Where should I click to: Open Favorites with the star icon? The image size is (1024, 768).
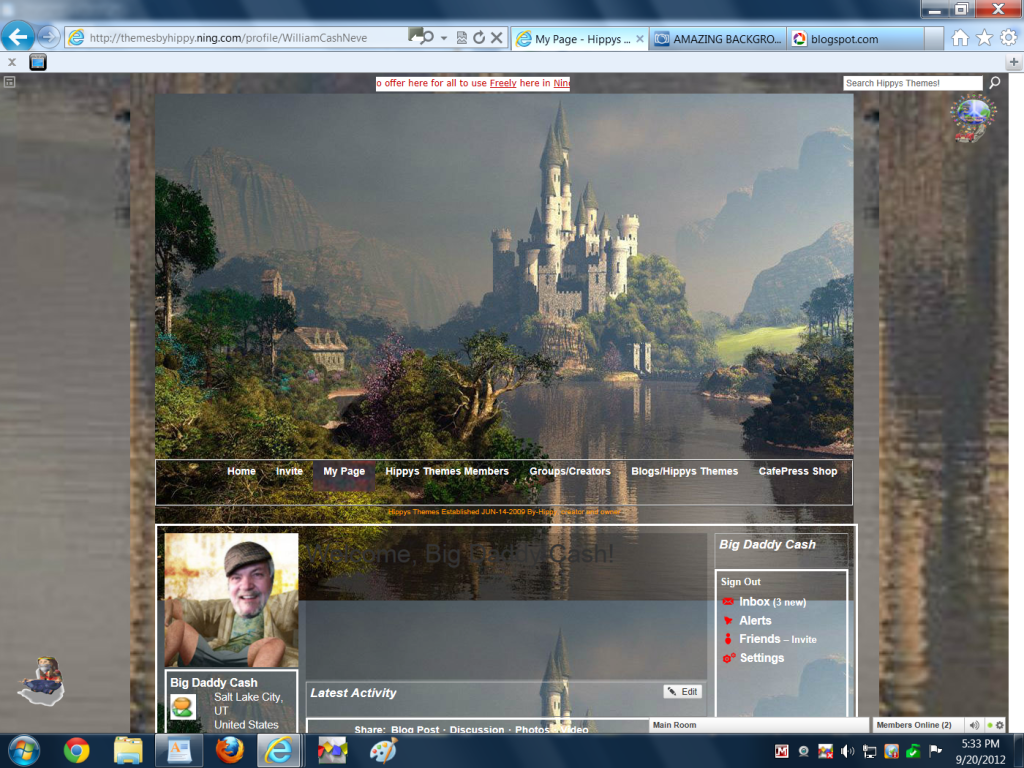click(x=984, y=38)
